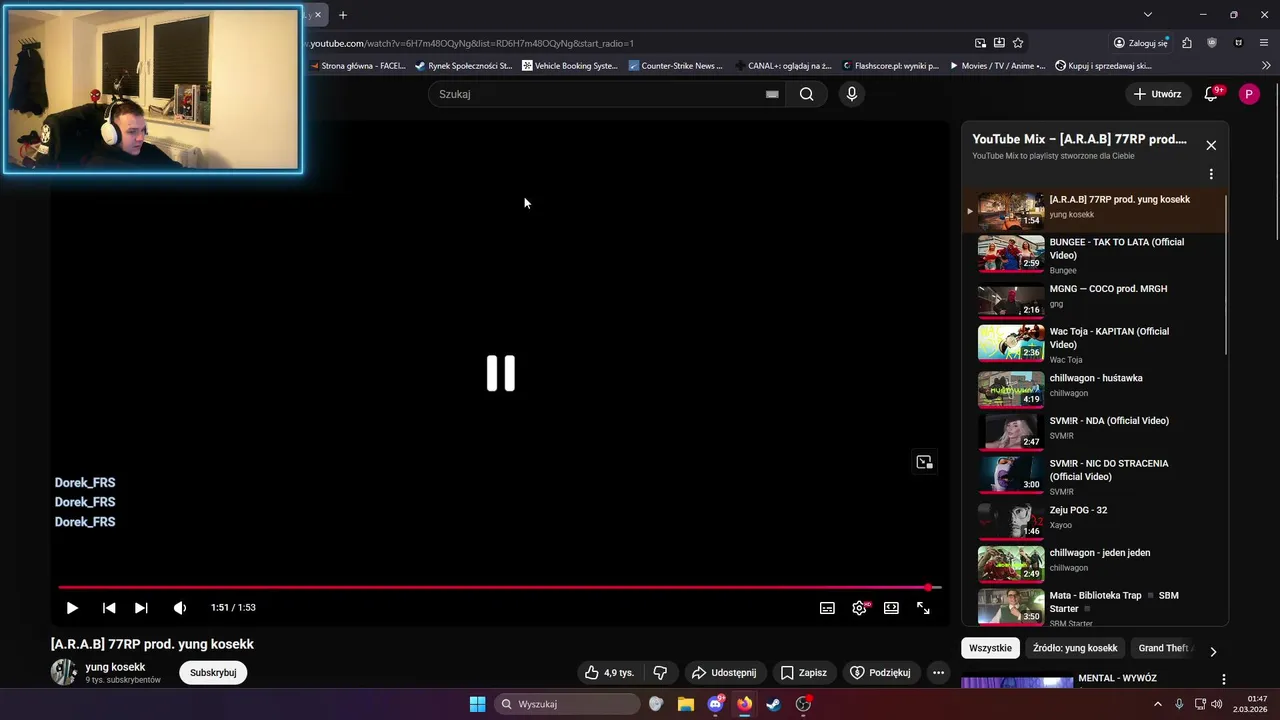Open the miniplayer icon on the video
This screenshot has height=720, width=1280.
(924, 462)
